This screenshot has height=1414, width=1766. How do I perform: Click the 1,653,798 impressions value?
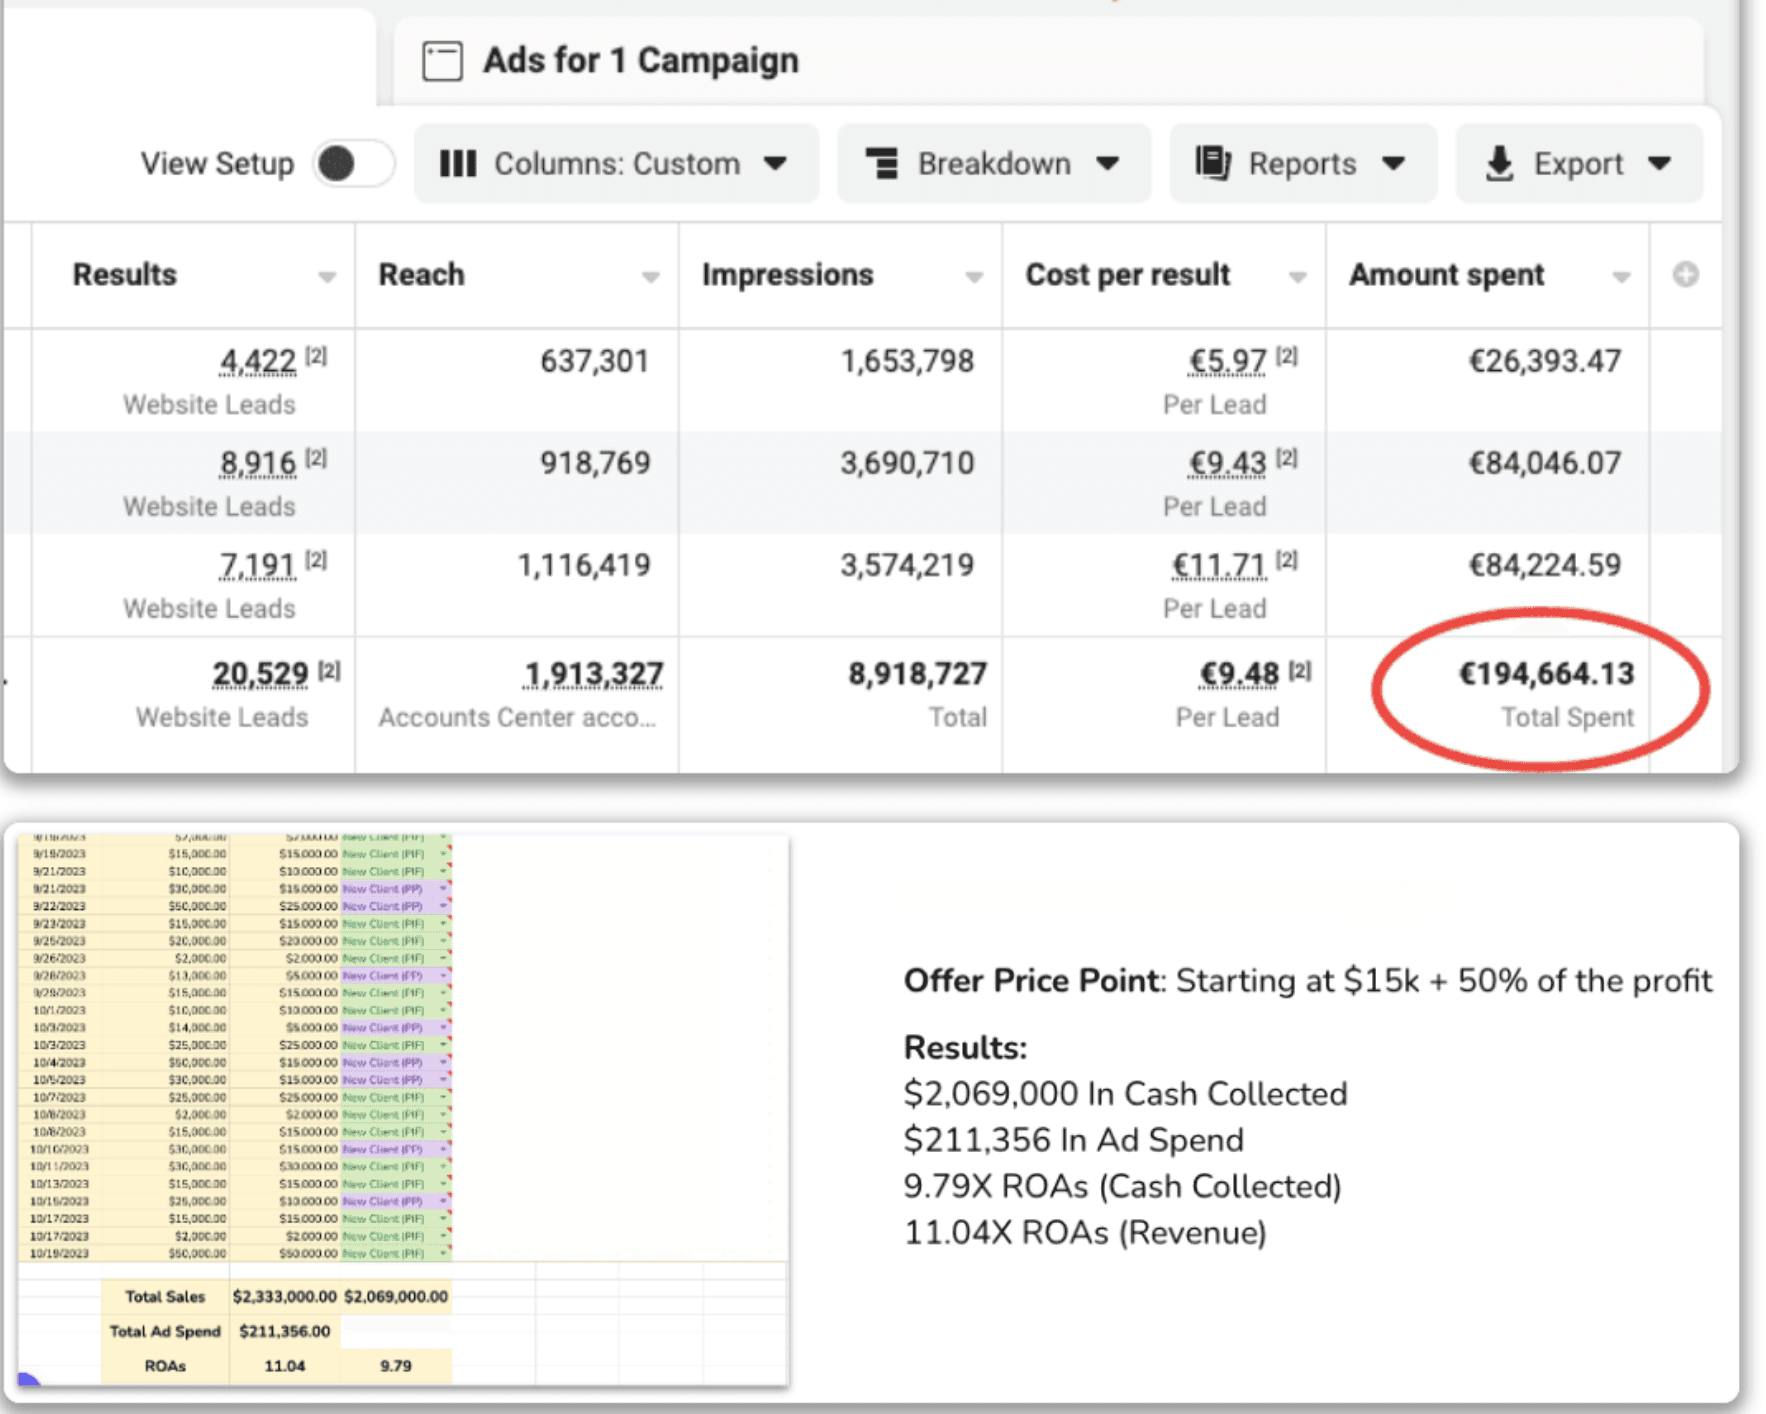tap(907, 361)
